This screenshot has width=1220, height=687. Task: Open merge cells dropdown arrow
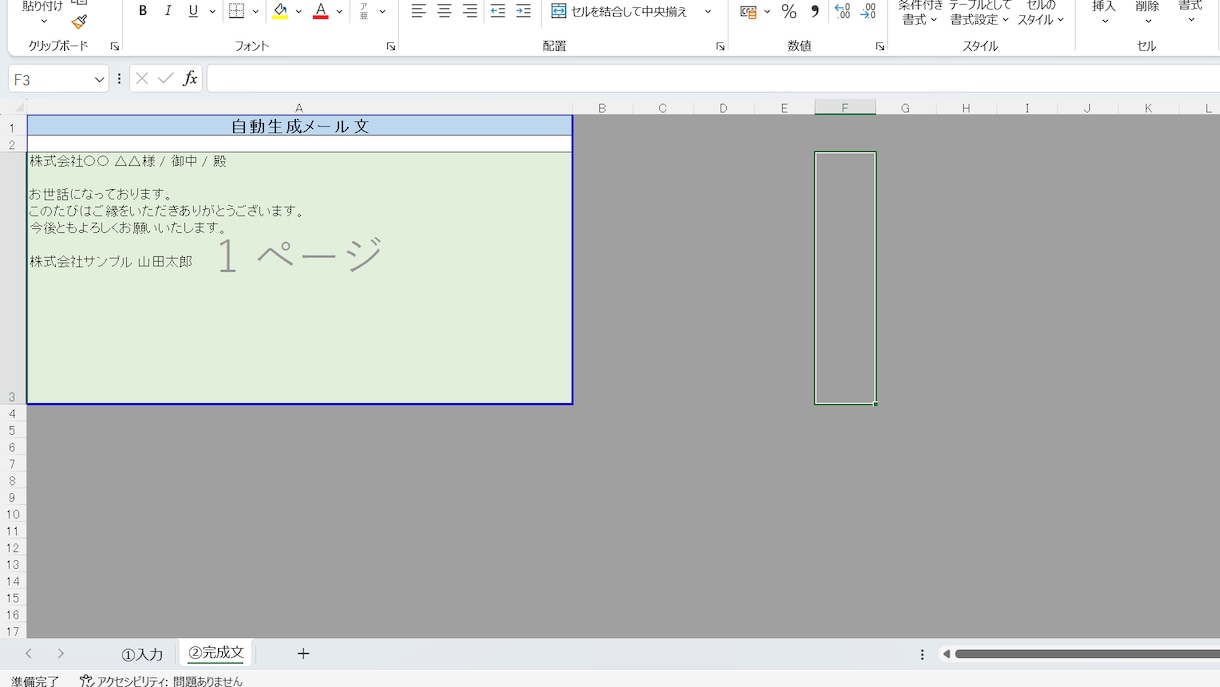708,12
